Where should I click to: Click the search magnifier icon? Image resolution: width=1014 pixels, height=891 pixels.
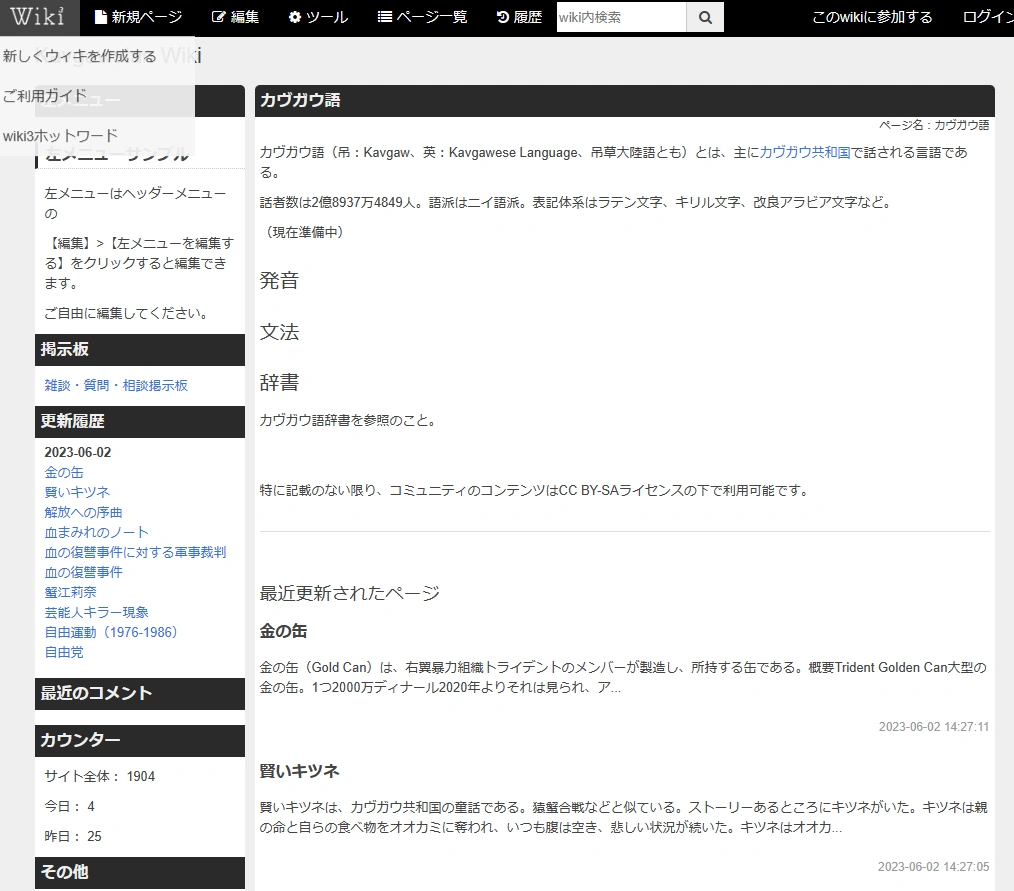tap(704, 17)
